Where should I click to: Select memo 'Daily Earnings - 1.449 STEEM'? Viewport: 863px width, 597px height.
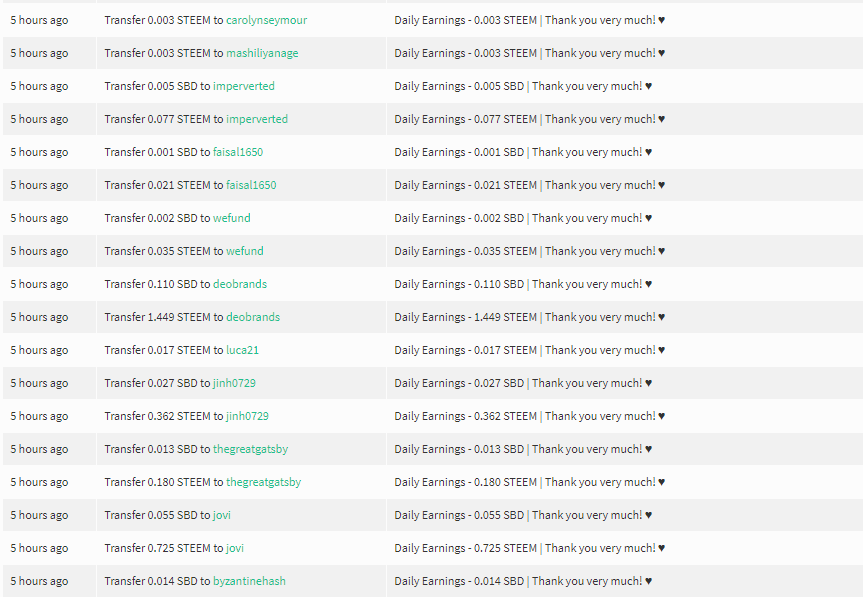466,317
